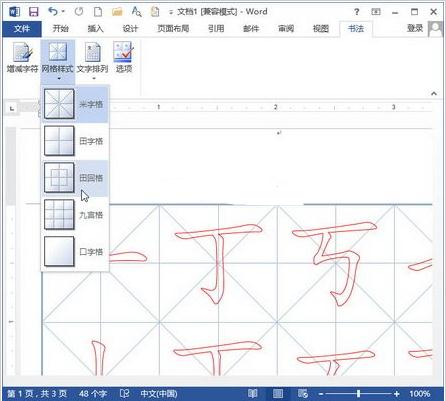Screen dimensions: 446x401
Task: Choose the 口字格 grid style
Action: tap(75, 252)
